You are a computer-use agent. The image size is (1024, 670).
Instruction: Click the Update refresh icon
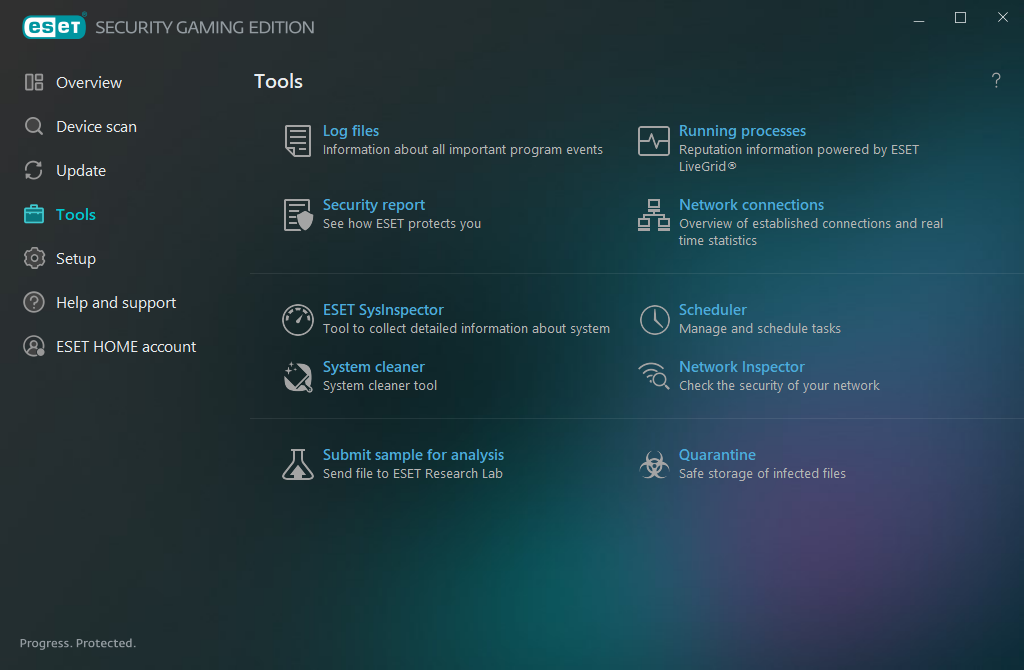(x=34, y=170)
